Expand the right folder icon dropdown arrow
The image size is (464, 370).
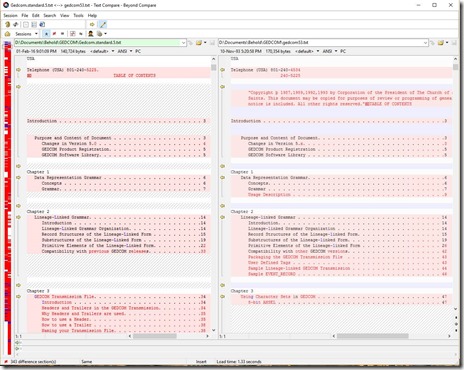[447, 43]
